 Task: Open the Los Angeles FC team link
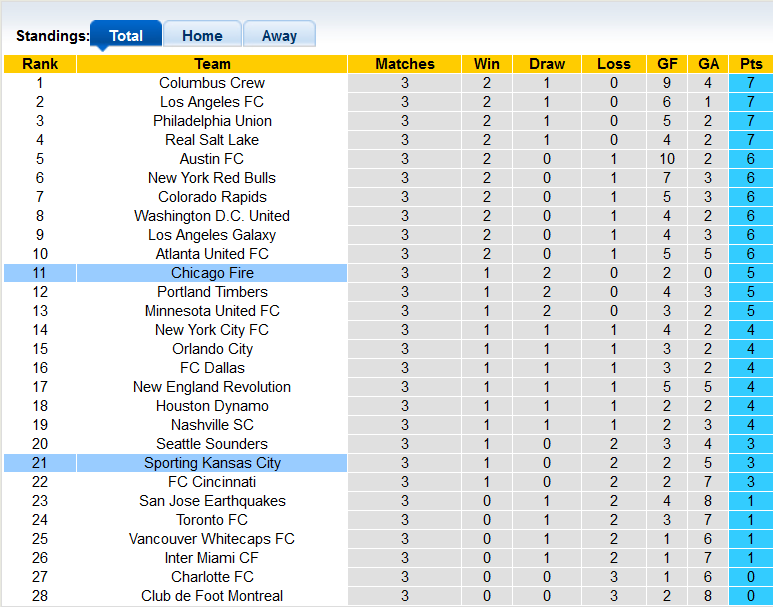pos(212,102)
